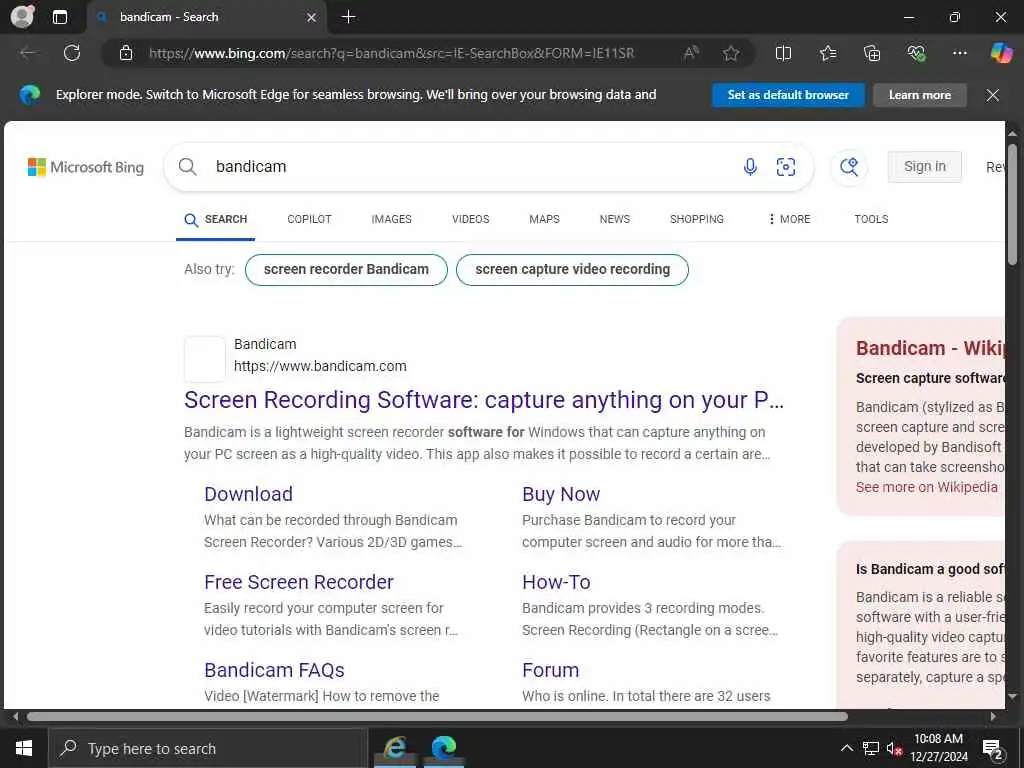Switch to the COPILOT tab
The height and width of the screenshot is (768, 1024).
point(310,219)
